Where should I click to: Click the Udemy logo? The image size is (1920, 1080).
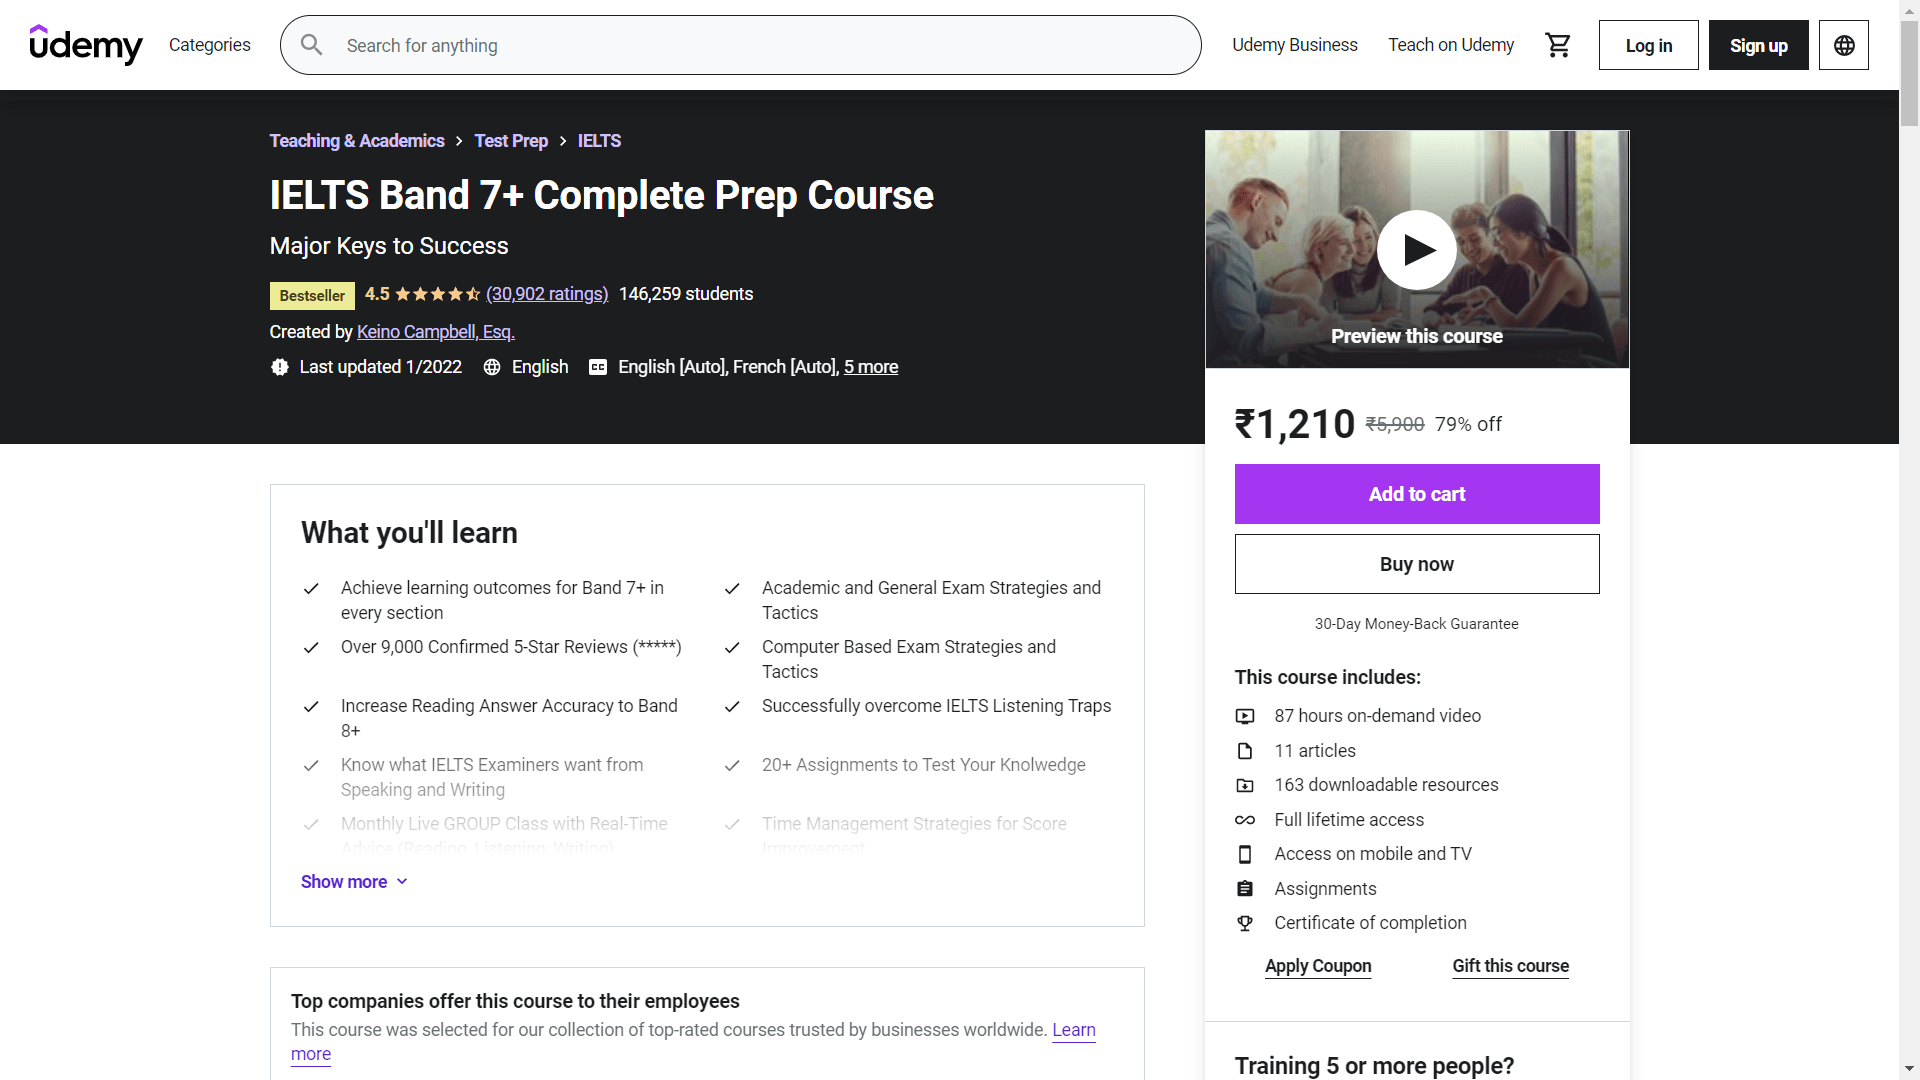coord(86,45)
